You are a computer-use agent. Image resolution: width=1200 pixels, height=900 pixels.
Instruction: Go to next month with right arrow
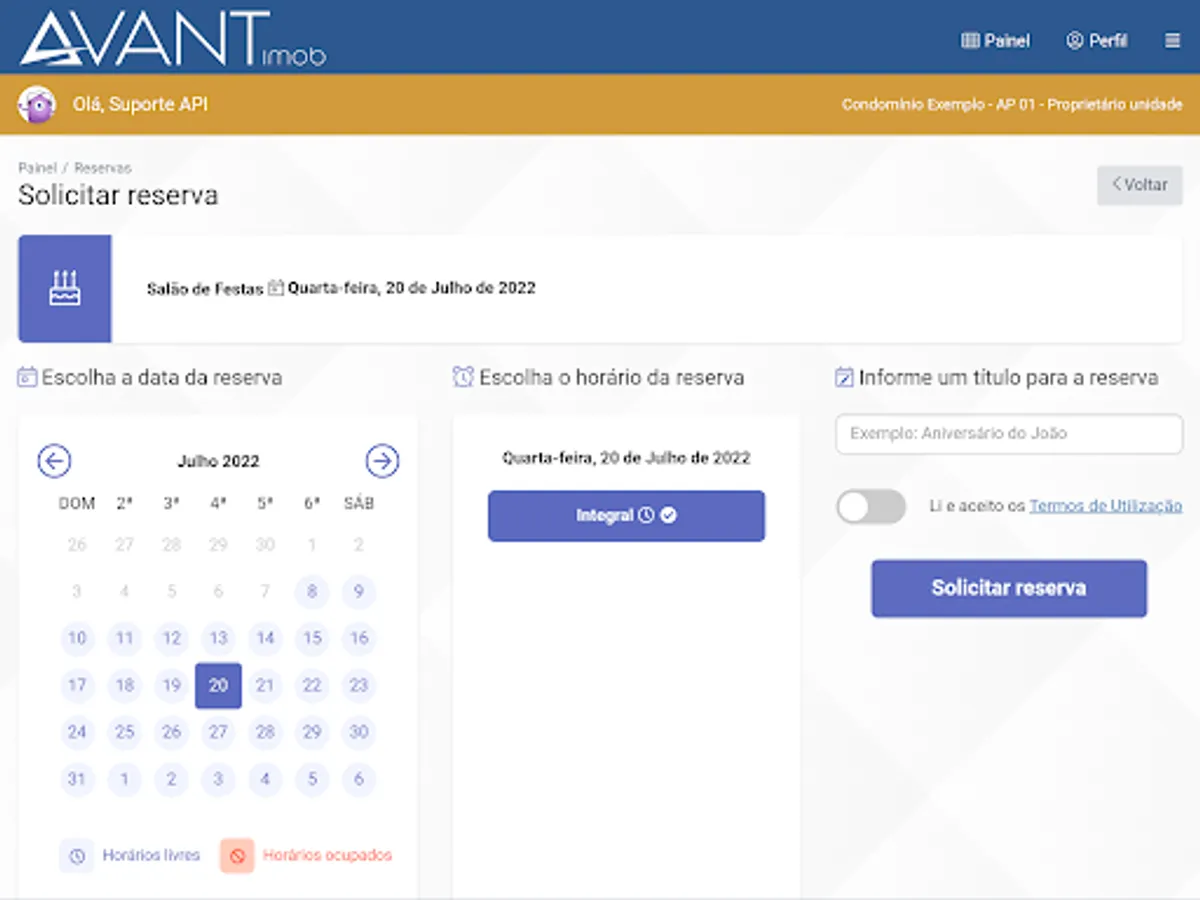click(x=382, y=461)
